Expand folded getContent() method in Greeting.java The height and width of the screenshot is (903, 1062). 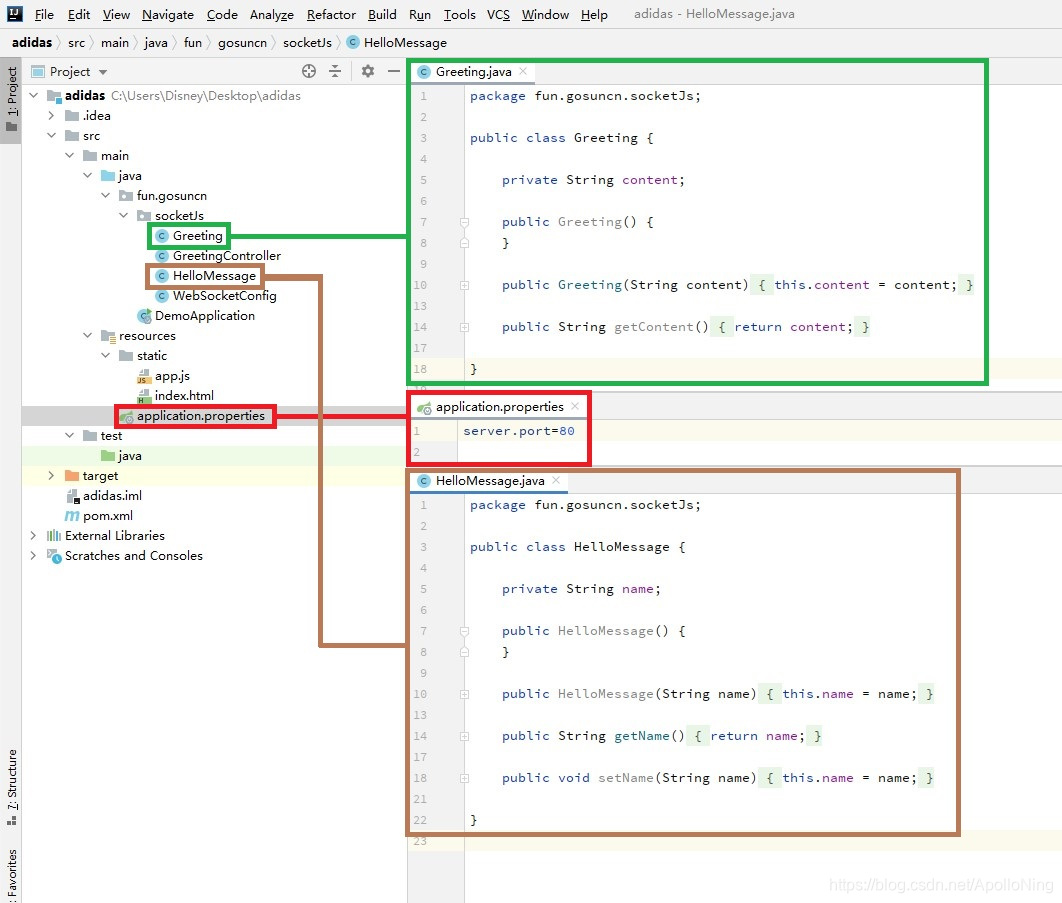click(465, 327)
